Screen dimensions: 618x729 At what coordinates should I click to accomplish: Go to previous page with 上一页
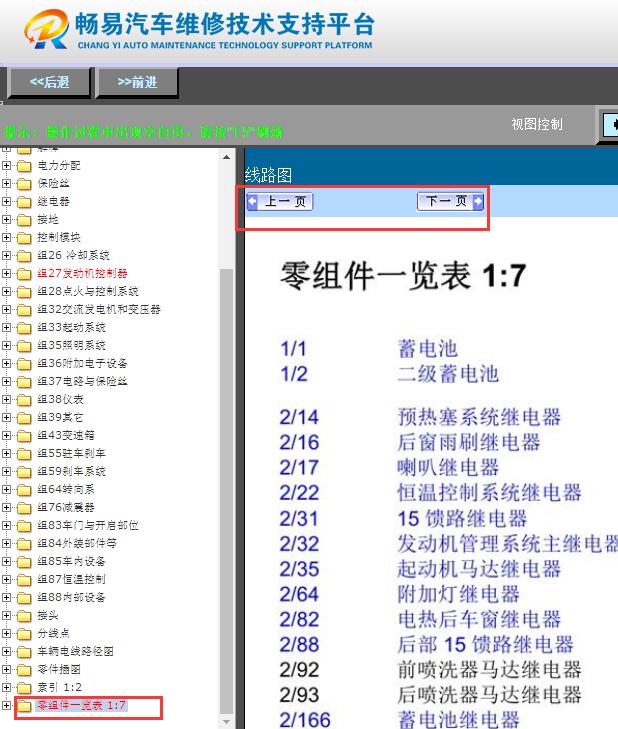280,202
